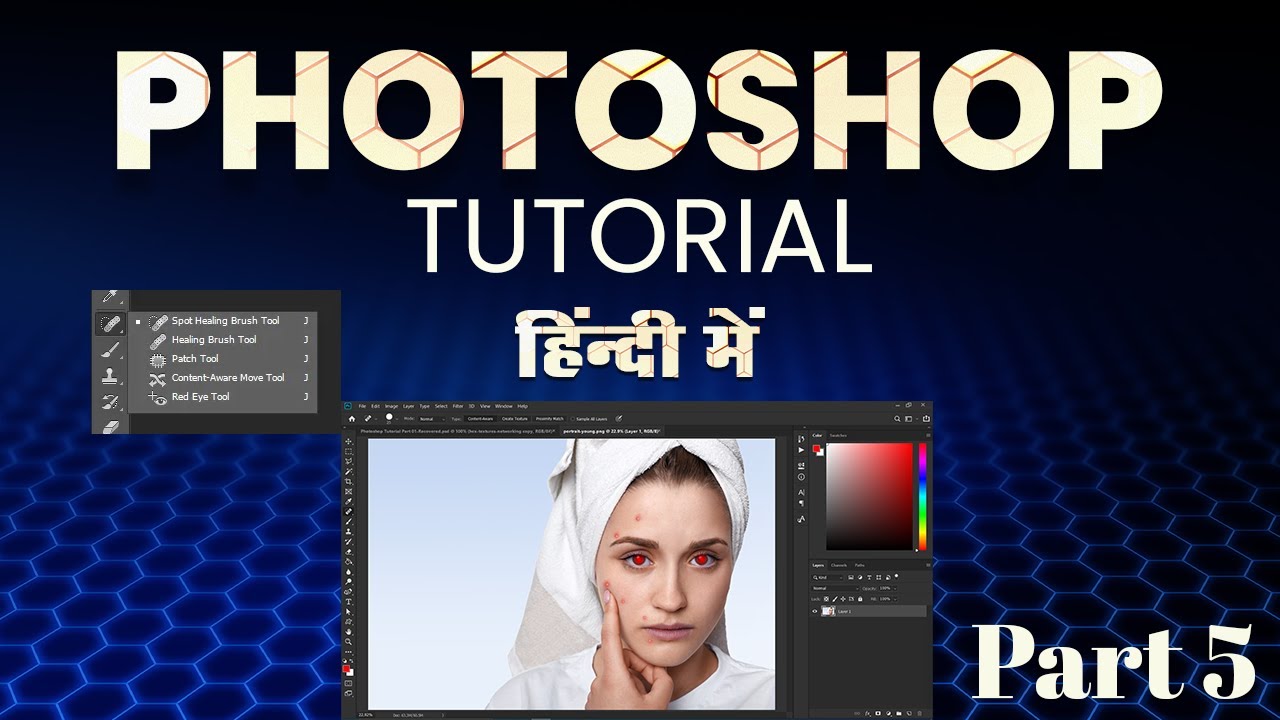Toggle pixel layer filter icon
The width and height of the screenshot is (1280, 720).
851,577
